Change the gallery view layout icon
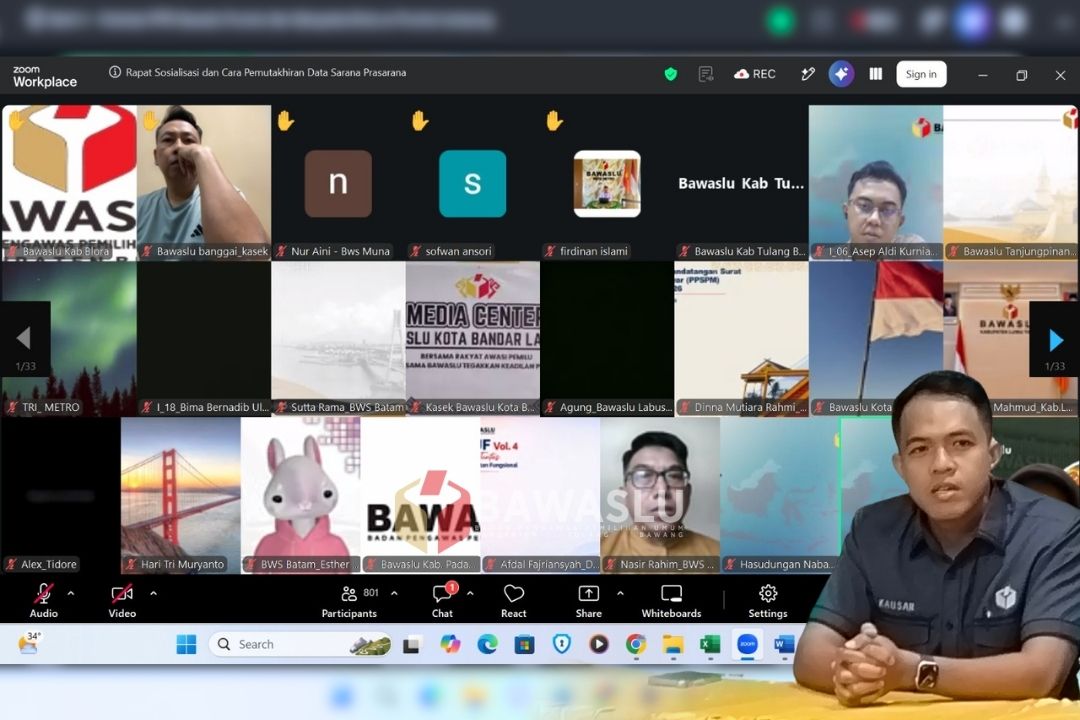The image size is (1080, 720). coord(875,74)
